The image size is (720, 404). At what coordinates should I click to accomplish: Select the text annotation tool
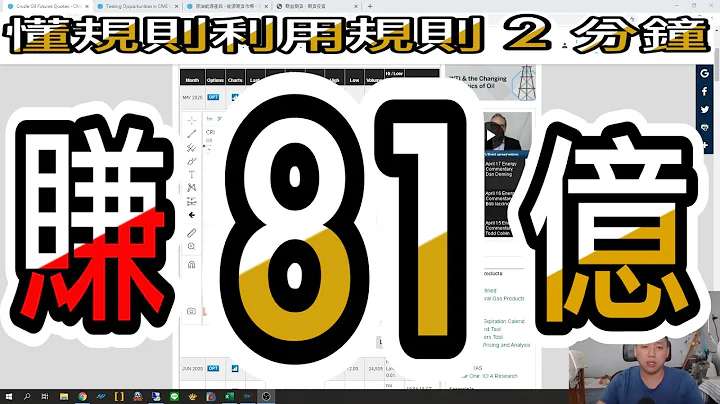(x=191, y=174)
